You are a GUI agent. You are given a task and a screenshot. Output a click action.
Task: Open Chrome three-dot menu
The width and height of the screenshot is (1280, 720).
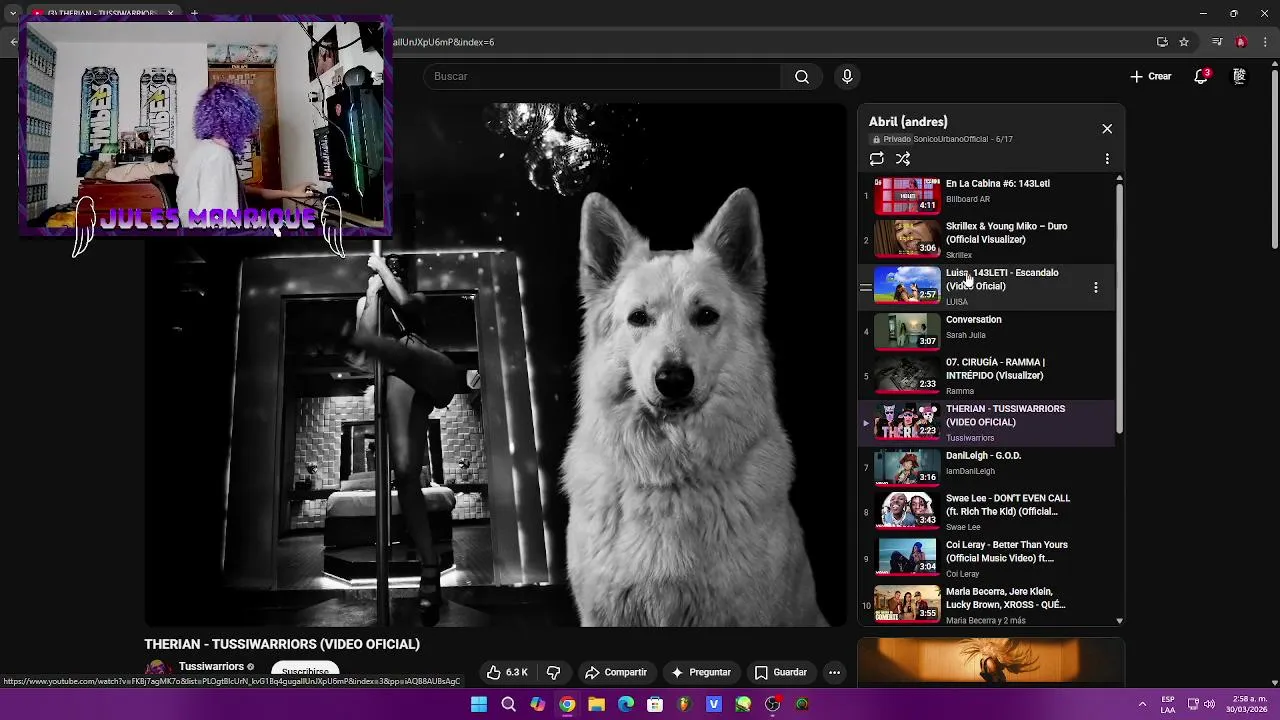[1265, 42]
